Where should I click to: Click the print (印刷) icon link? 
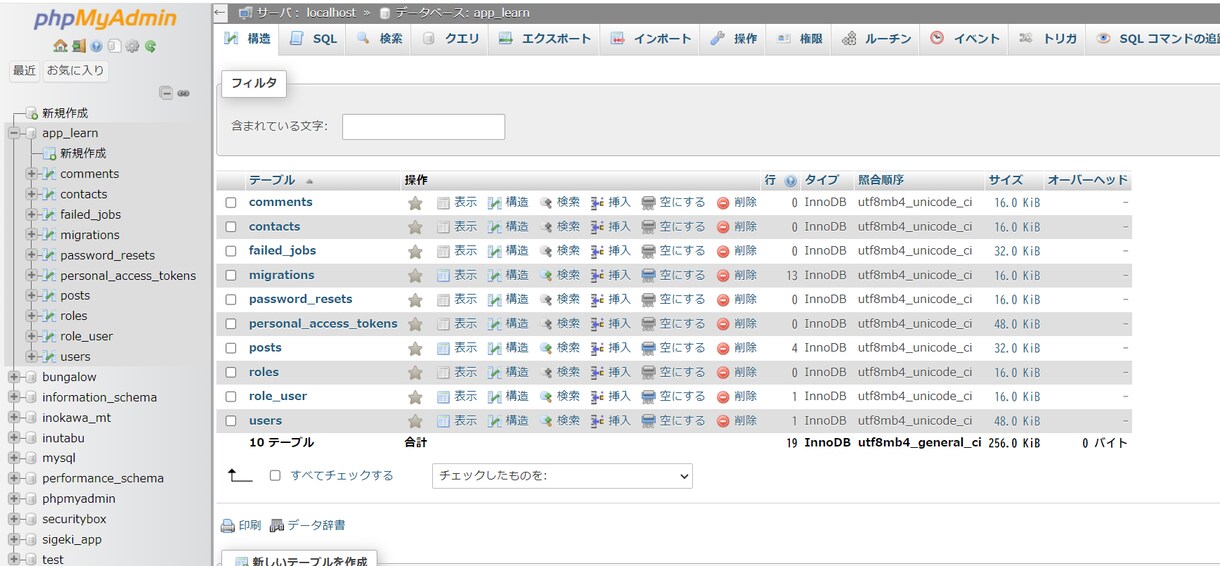pyautogui.click(x=241, y=525)
